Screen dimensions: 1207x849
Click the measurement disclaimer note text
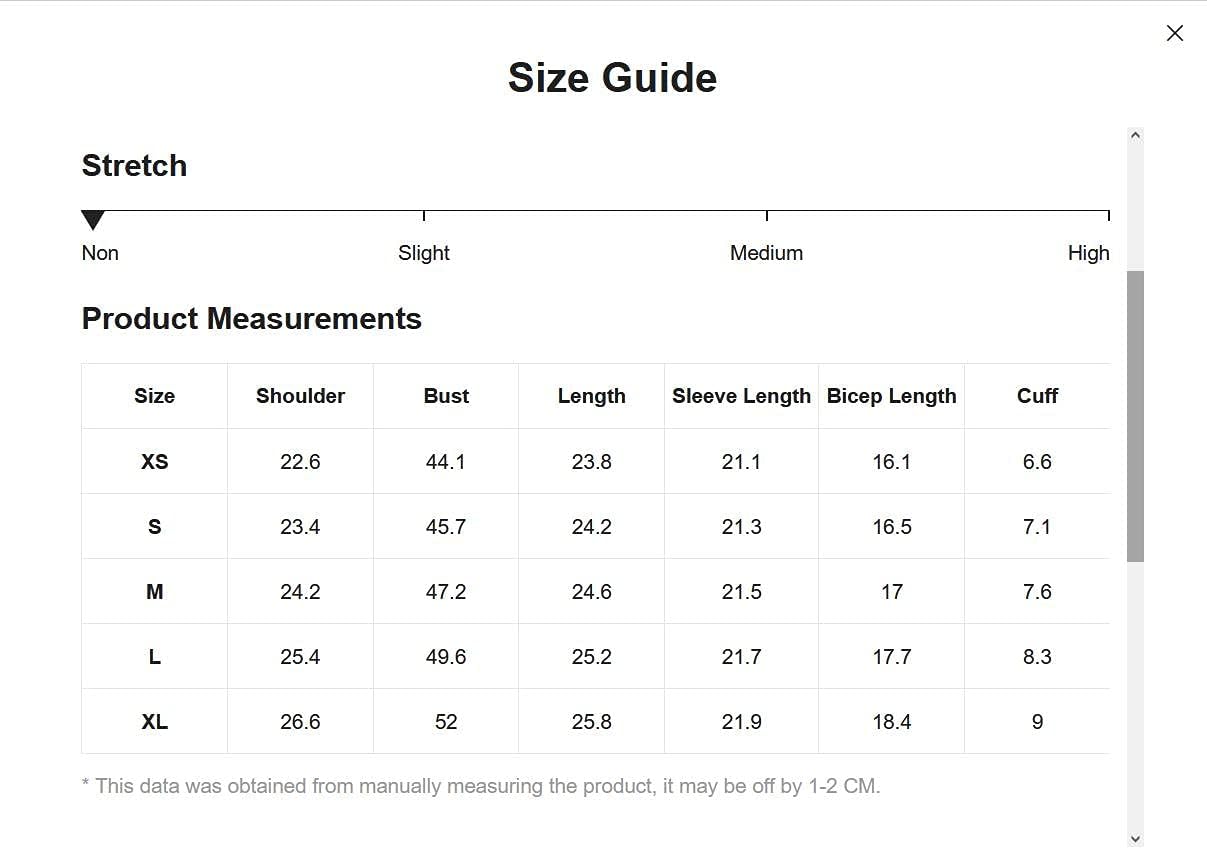pyautogui.click(x=481, y=786)
